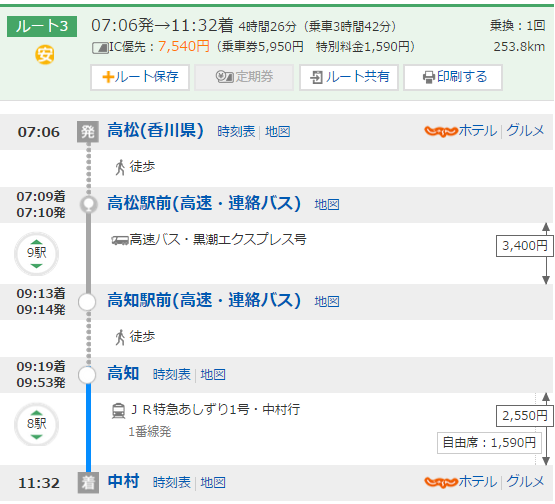Click the 発 departure marker icon

88,132
